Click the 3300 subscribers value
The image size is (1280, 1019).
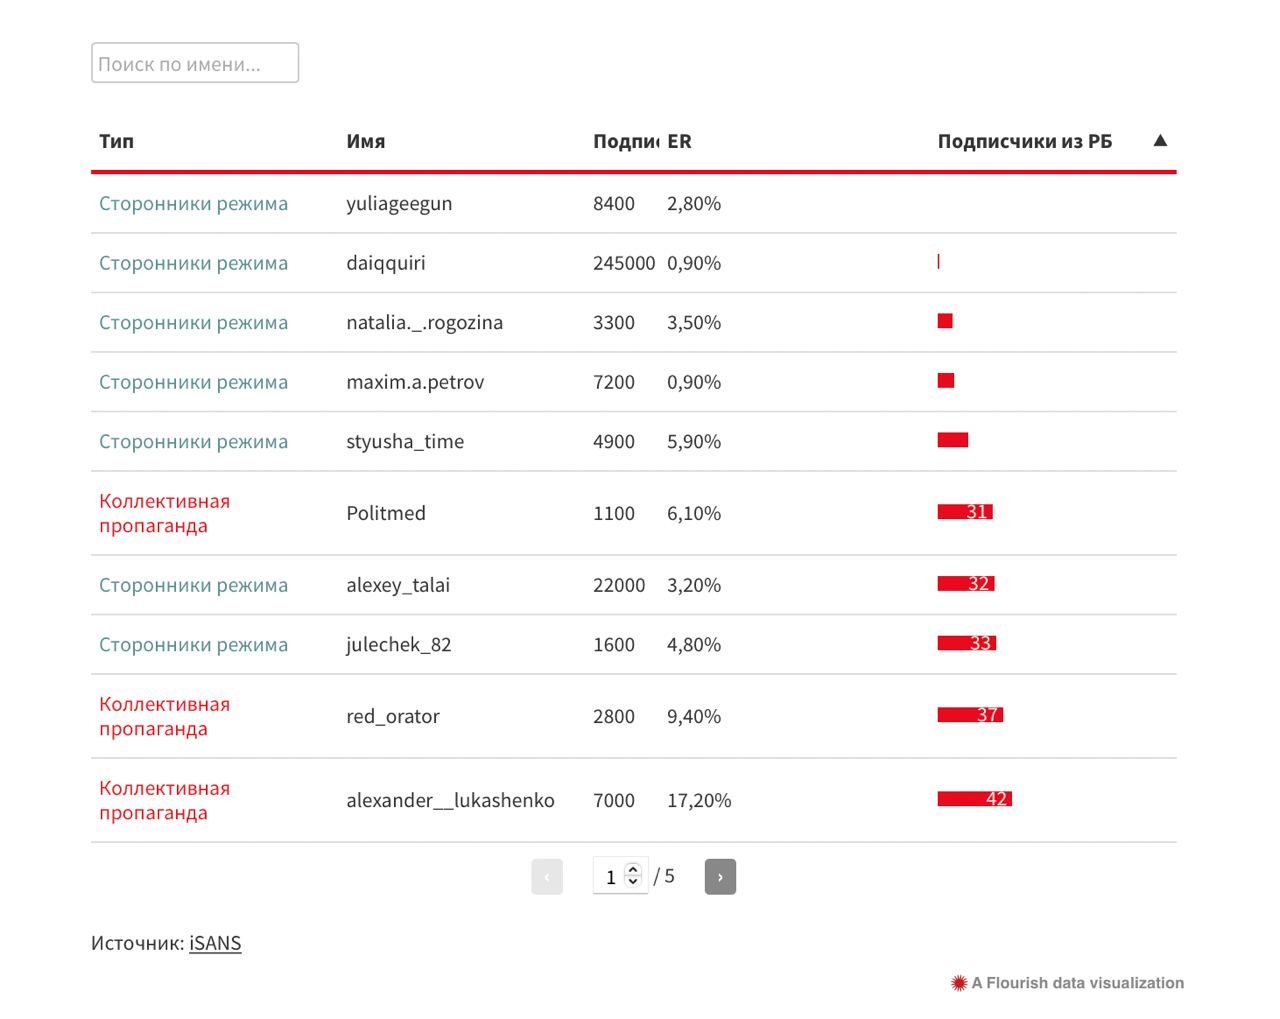[614, 322]
